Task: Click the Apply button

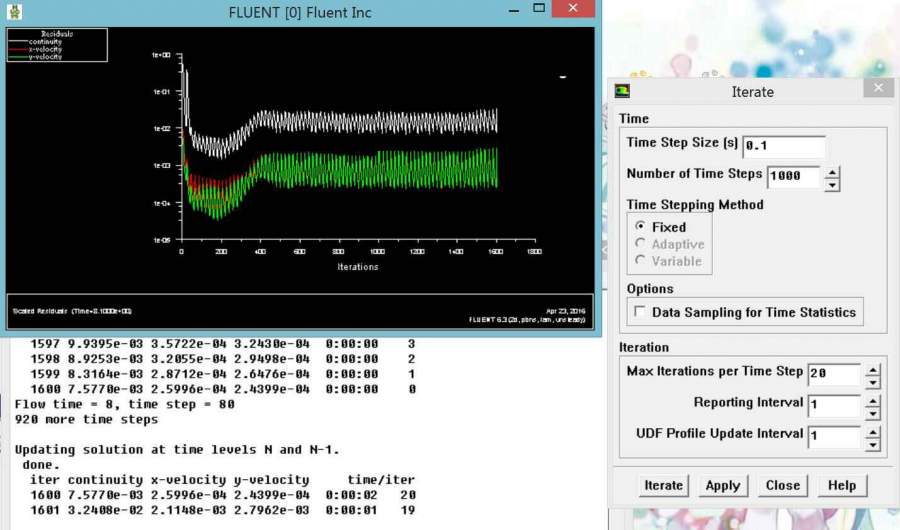Action: [723, 485]
